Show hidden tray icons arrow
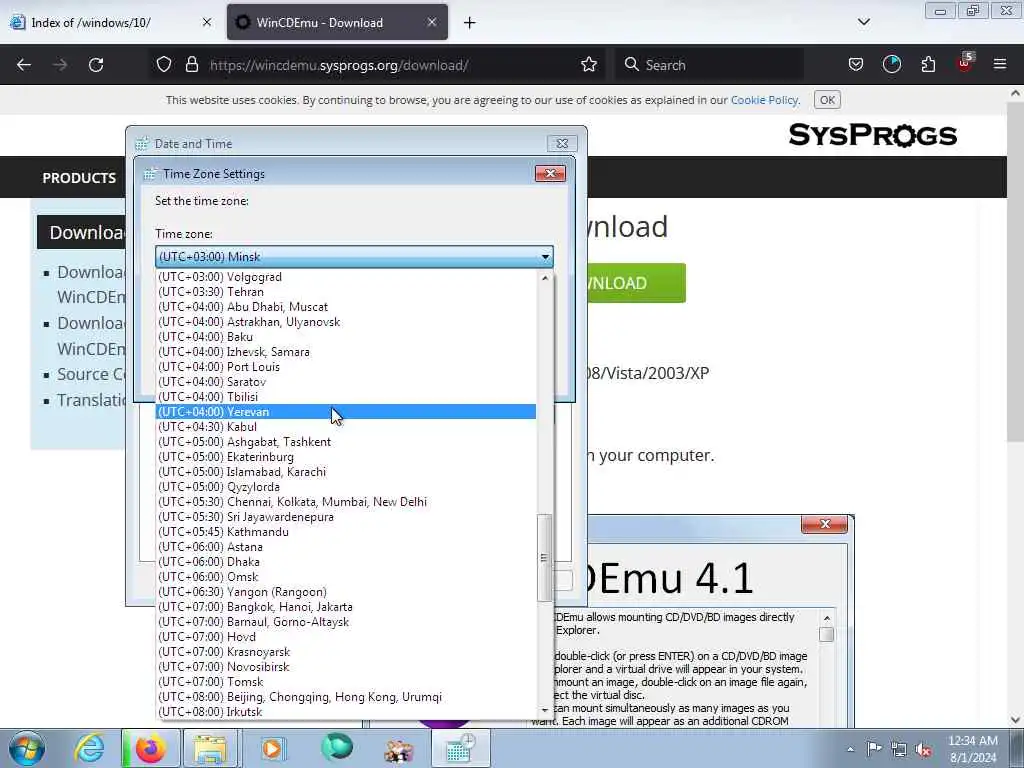This screenshot has width=1024, height=768. click(850, 749)
